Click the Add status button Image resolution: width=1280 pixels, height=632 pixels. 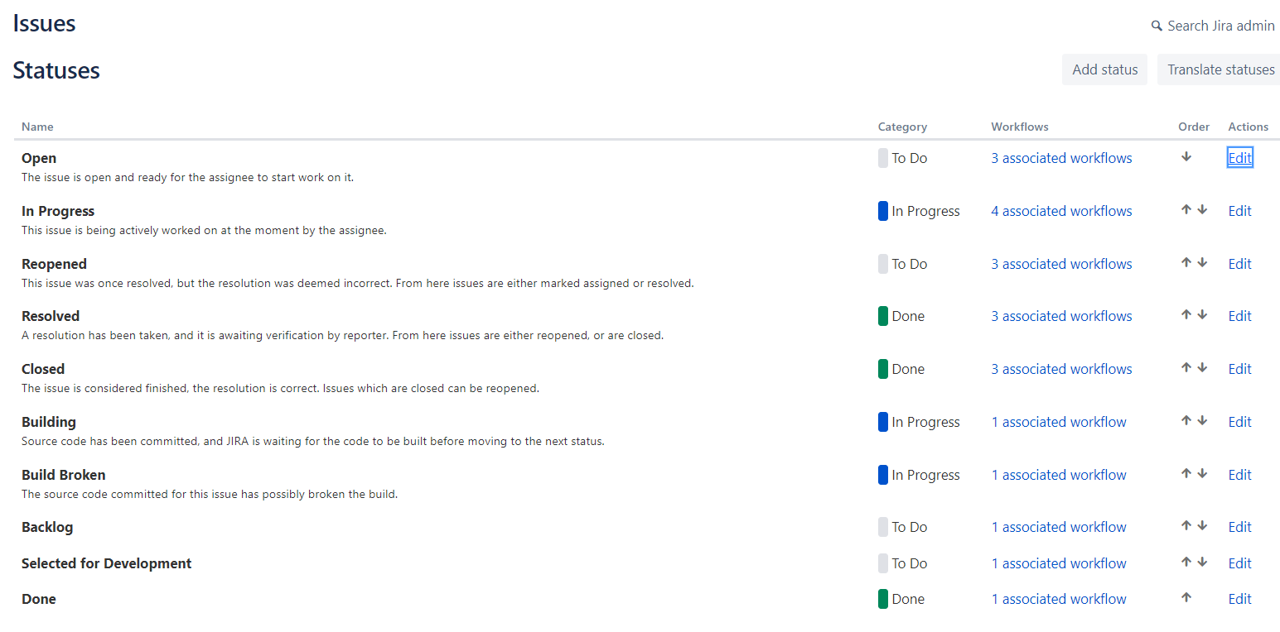point(1104,69)
